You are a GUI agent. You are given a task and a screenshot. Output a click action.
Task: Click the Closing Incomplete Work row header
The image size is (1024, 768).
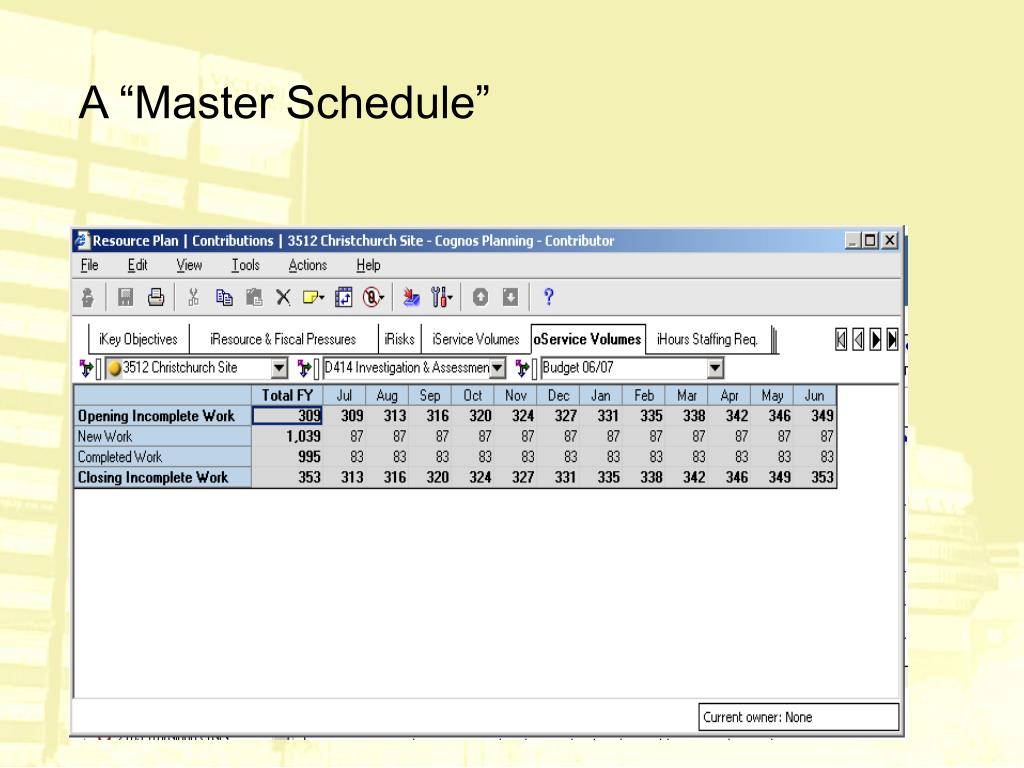(163, 477)
